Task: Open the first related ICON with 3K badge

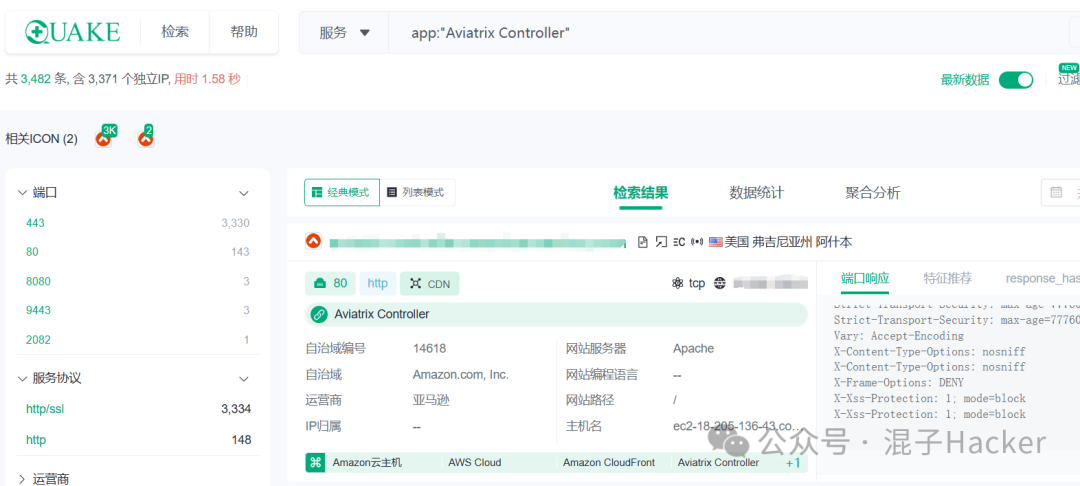Action: click(104, 138)
